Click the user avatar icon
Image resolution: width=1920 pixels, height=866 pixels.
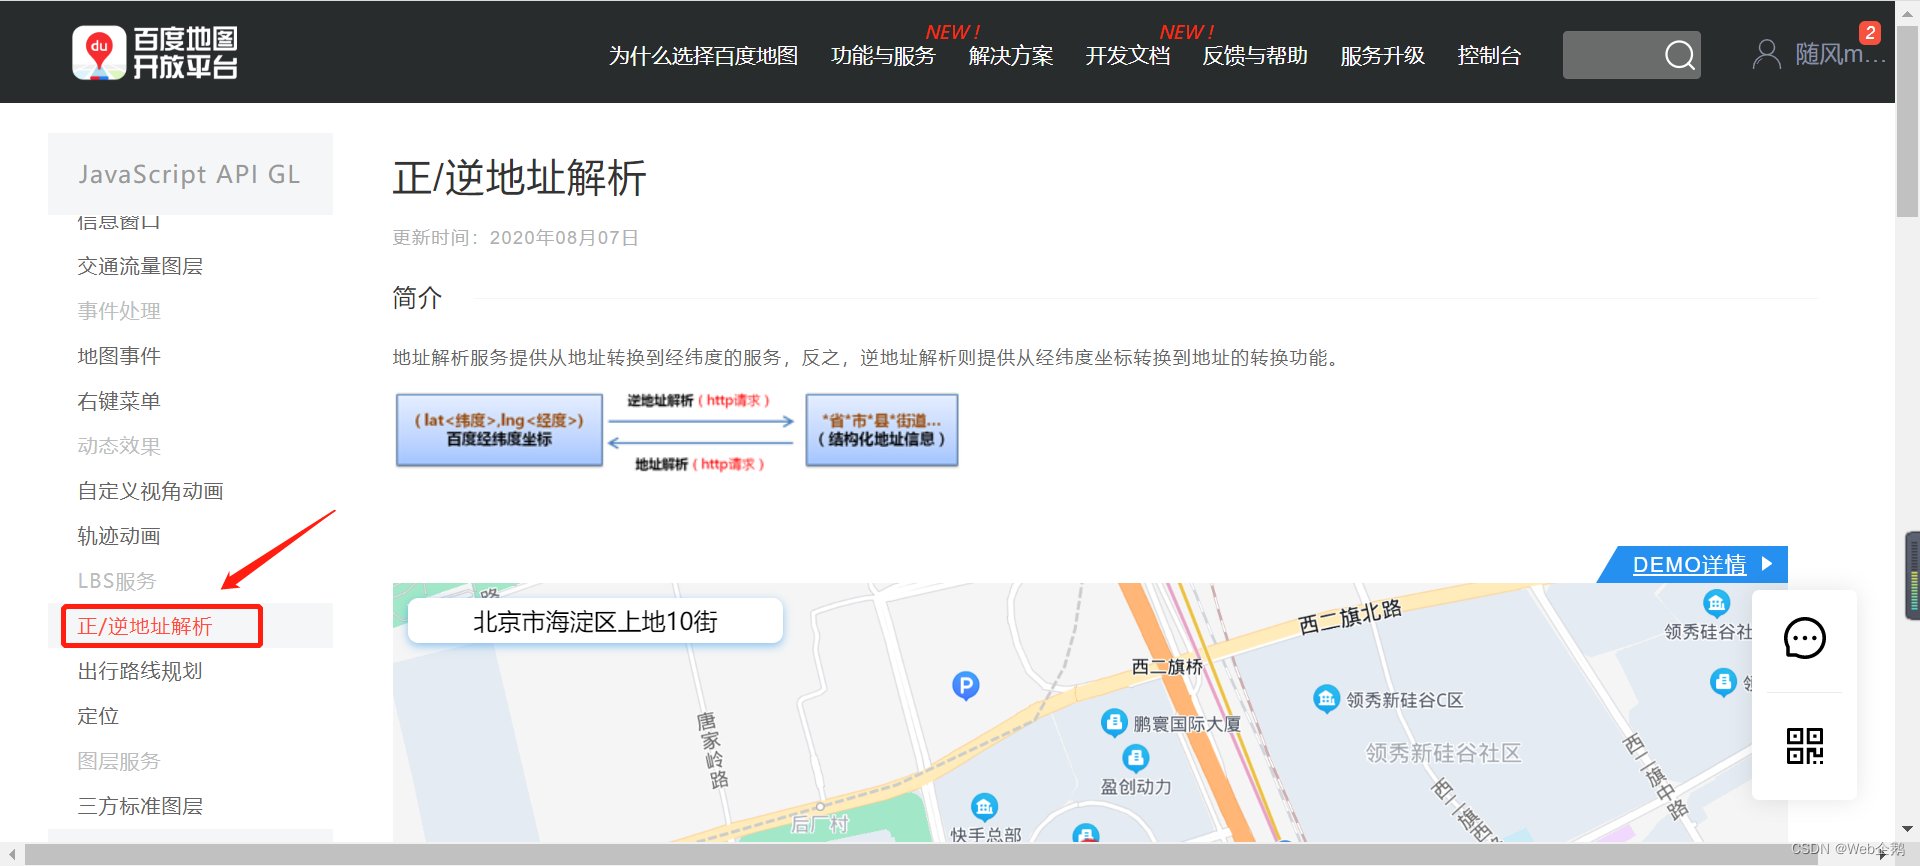pyautogui.click(x=1767, y=54)
